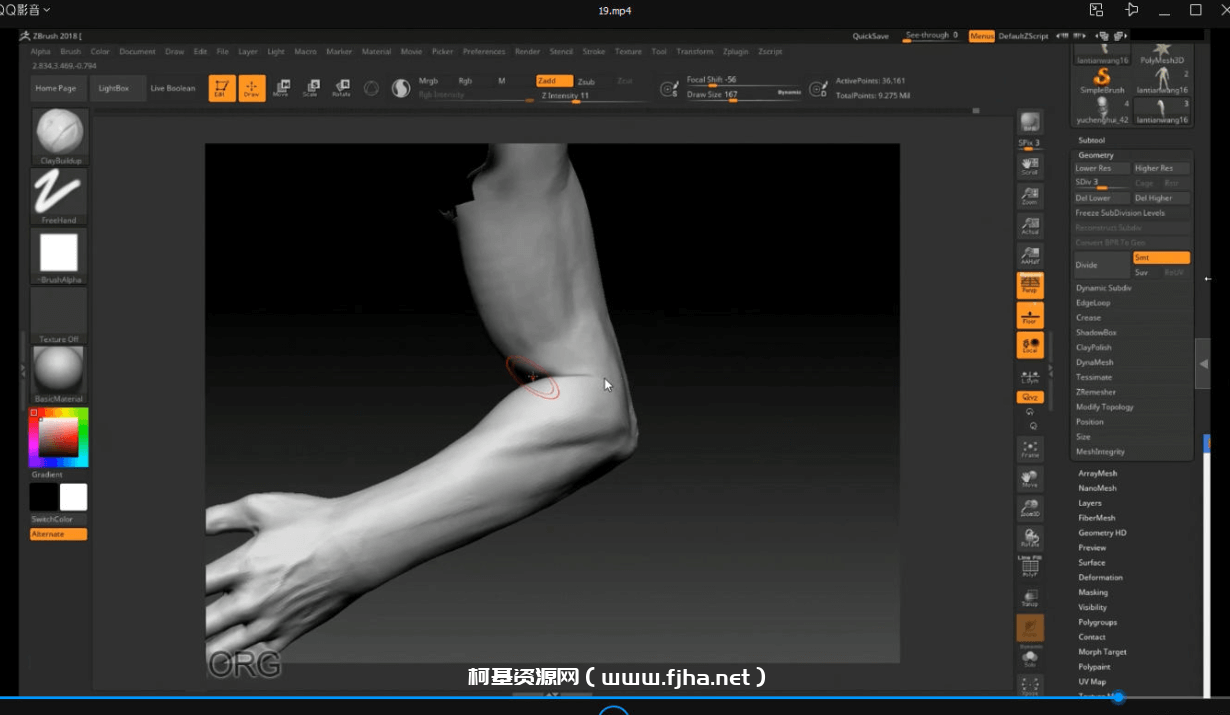
Task: Select the yuchenghui_42 tool thumbnail
Action: [1102, 111]
